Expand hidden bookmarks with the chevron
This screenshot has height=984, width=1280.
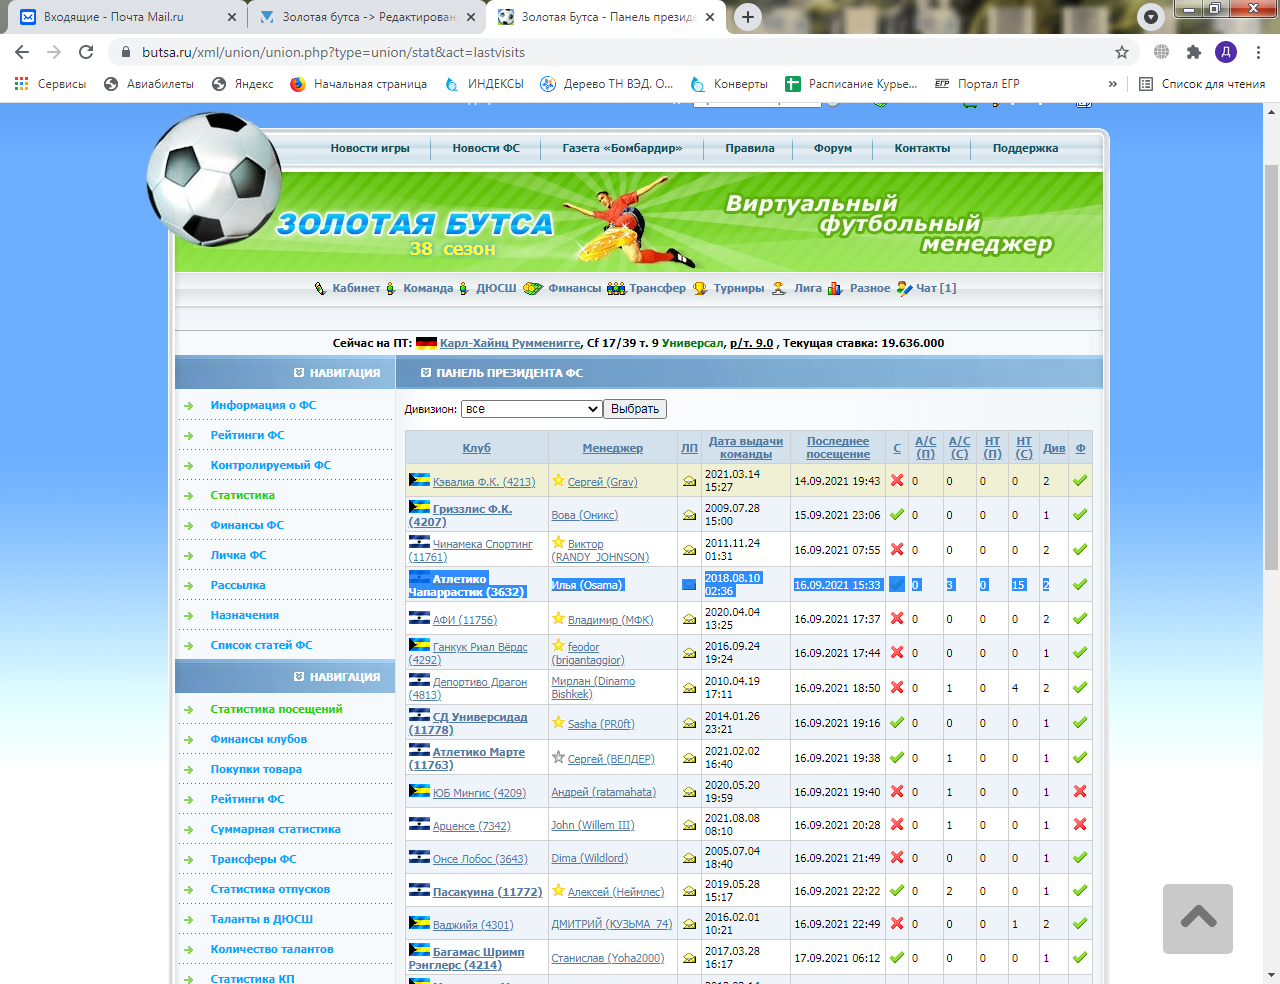(x=1112, y=84)
